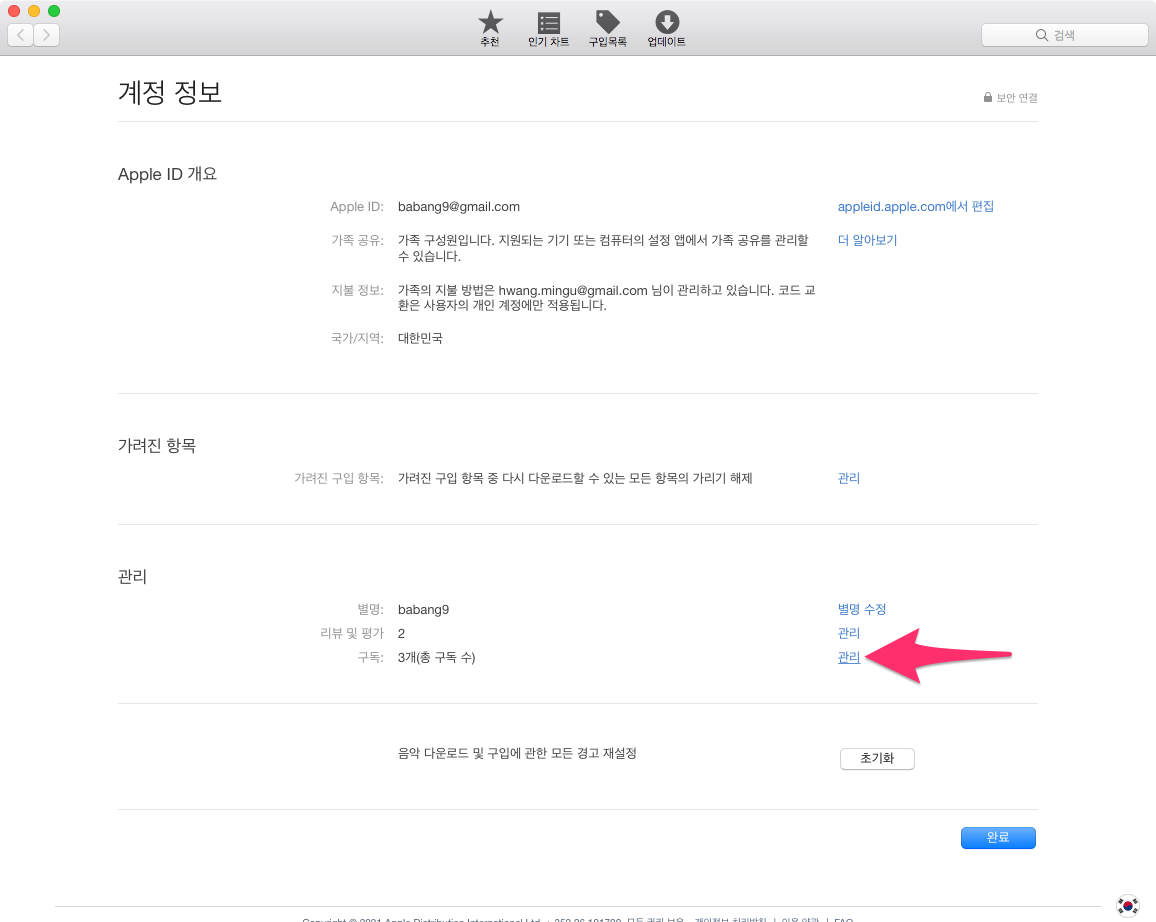Open appleid.apple.com에서 편집 link
Screen dimensions: 1156x922
tap(916, 206)
